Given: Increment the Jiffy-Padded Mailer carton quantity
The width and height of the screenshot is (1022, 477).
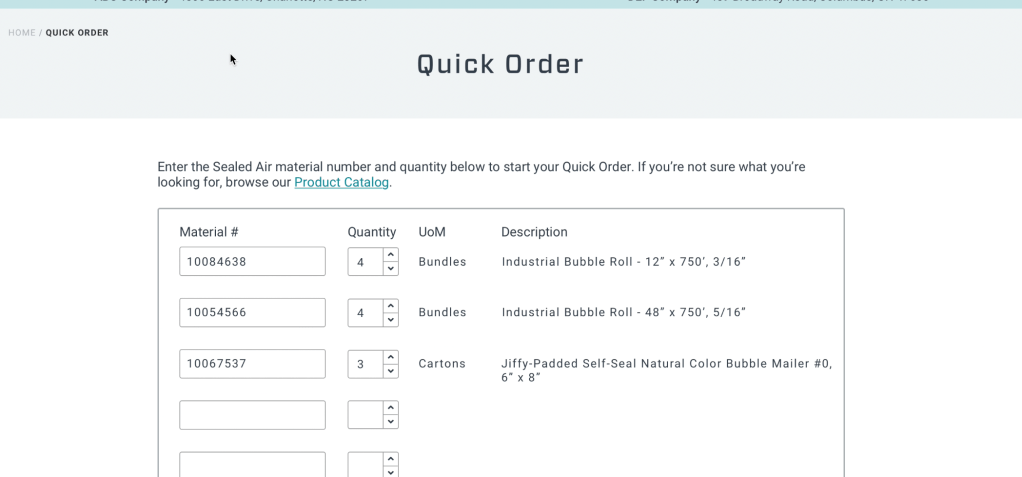Looking at the screenshot, I should [391, 357].
